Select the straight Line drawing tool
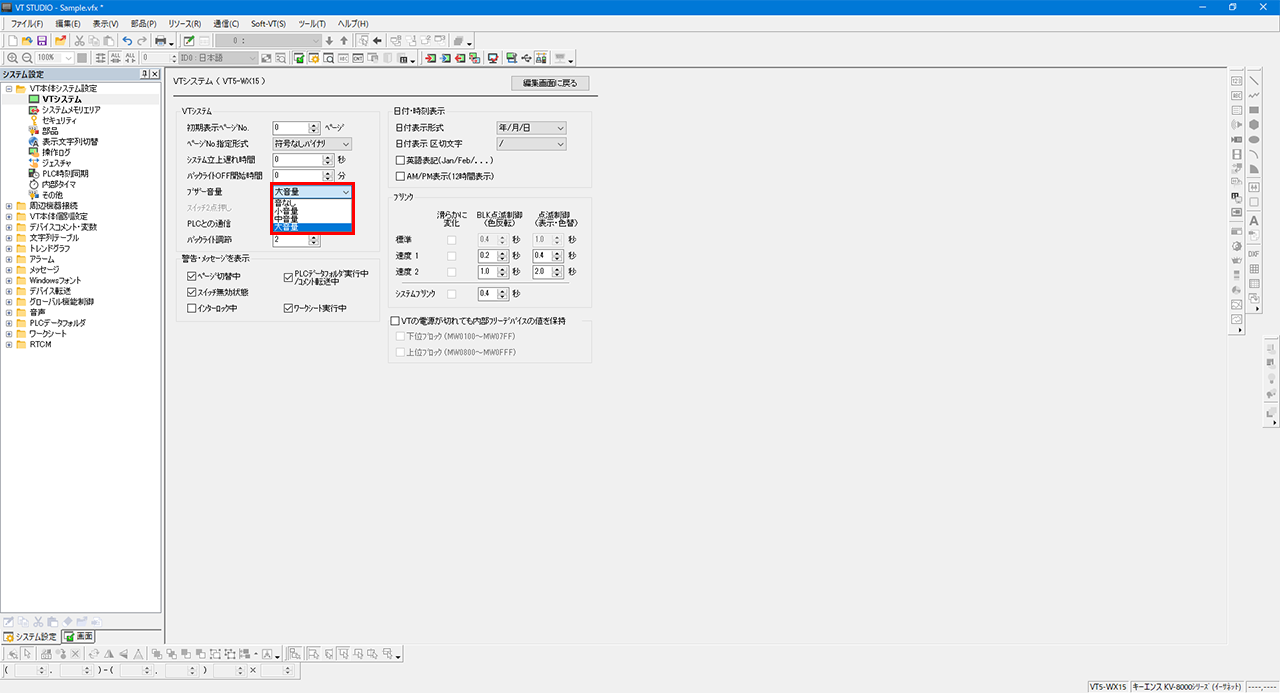This screenshot has width=1280, height=694. coord(1253,80)
